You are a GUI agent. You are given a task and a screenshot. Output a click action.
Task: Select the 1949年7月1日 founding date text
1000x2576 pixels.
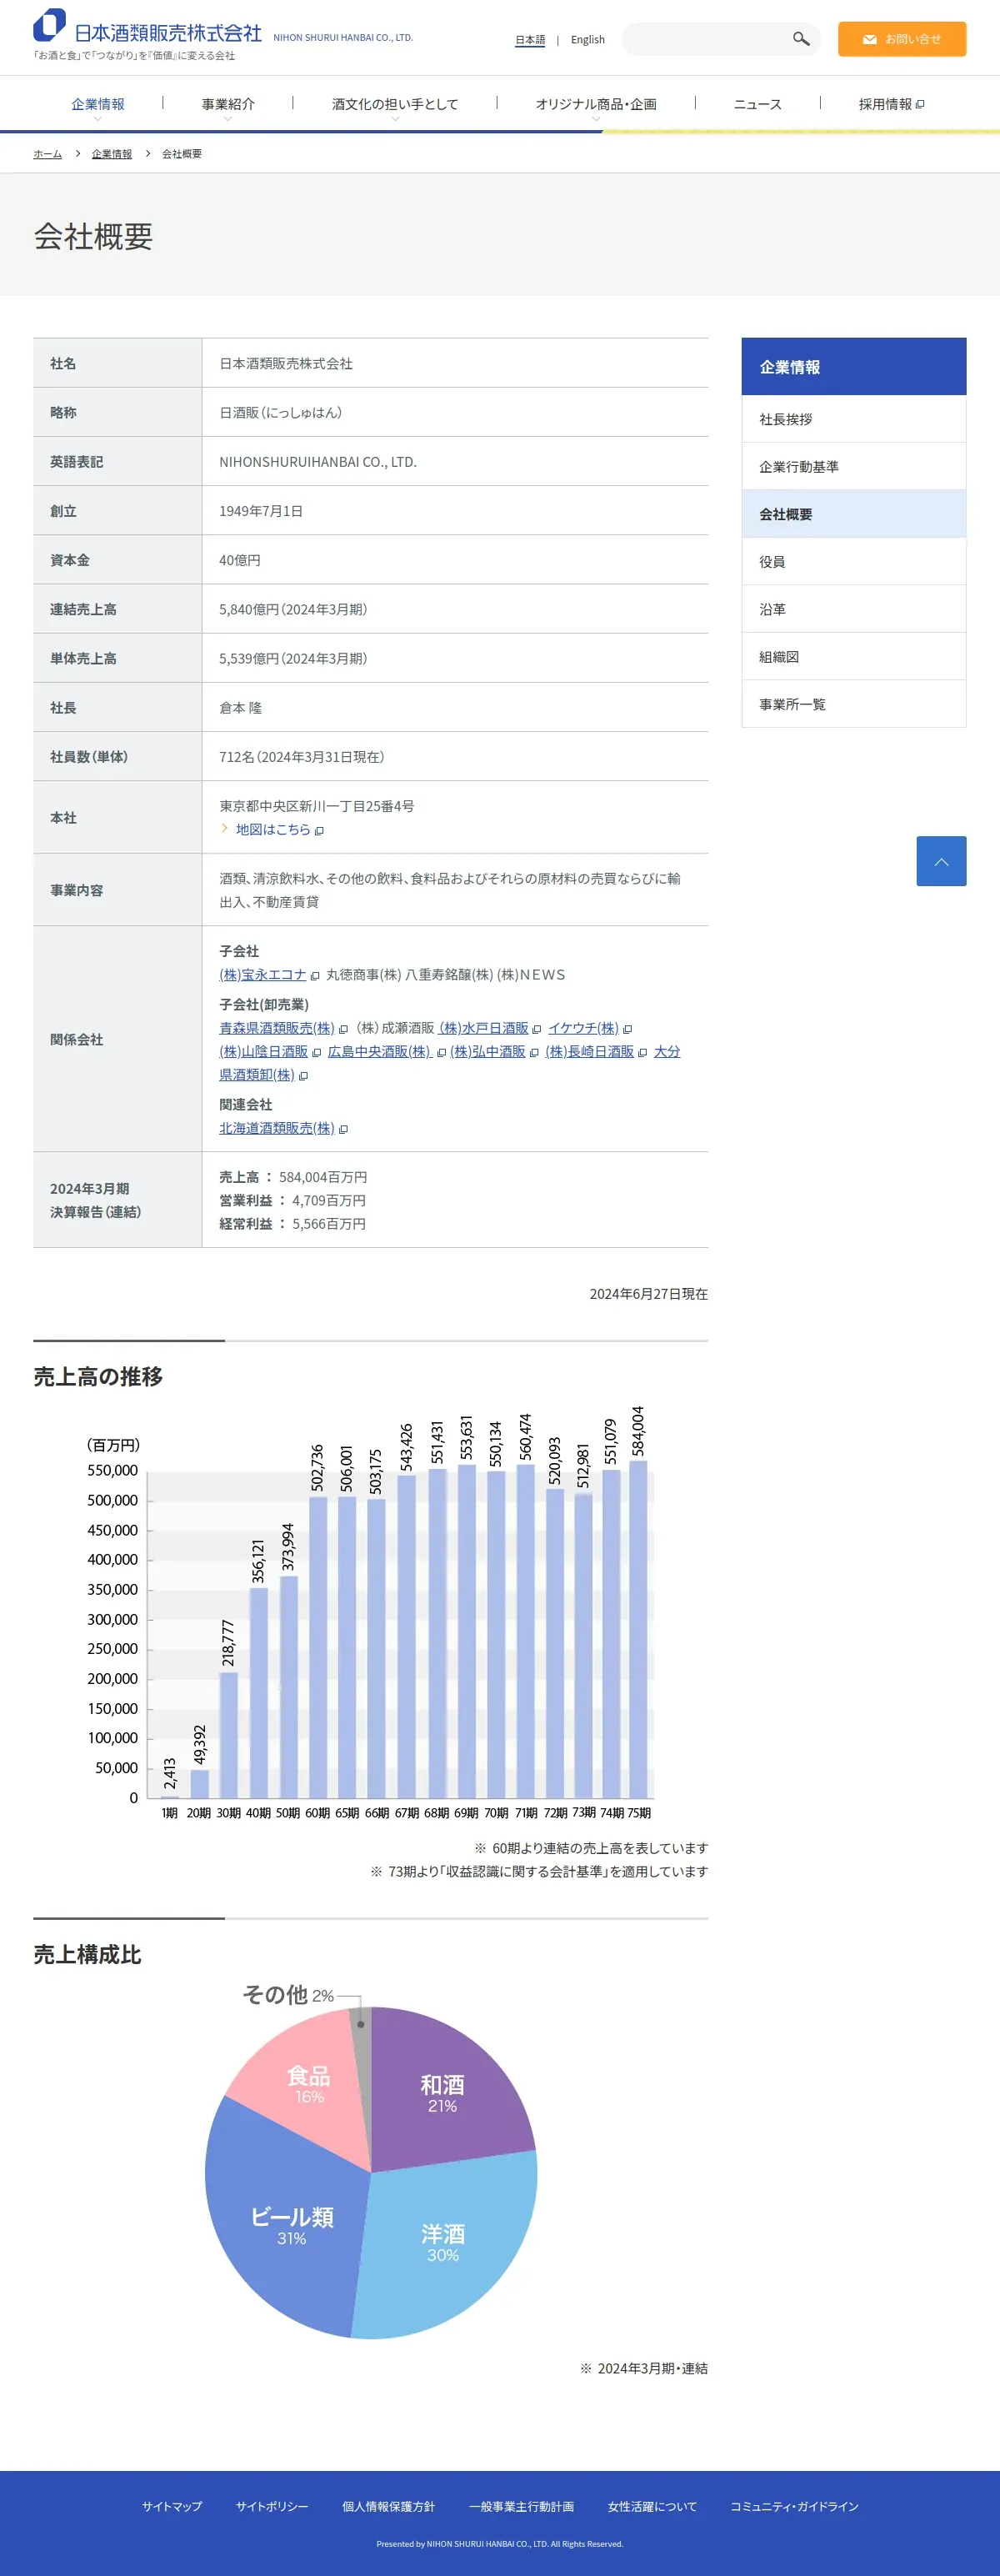point(261,511)
